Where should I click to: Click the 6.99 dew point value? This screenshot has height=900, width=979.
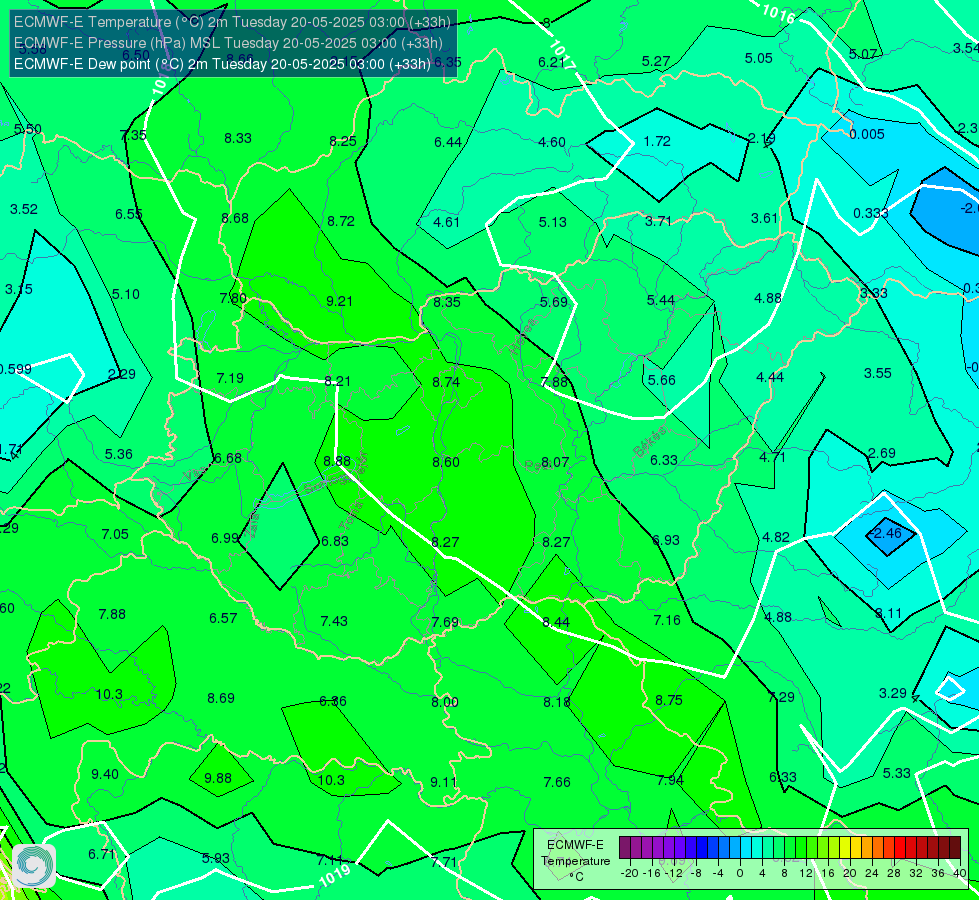pos(225,538)
